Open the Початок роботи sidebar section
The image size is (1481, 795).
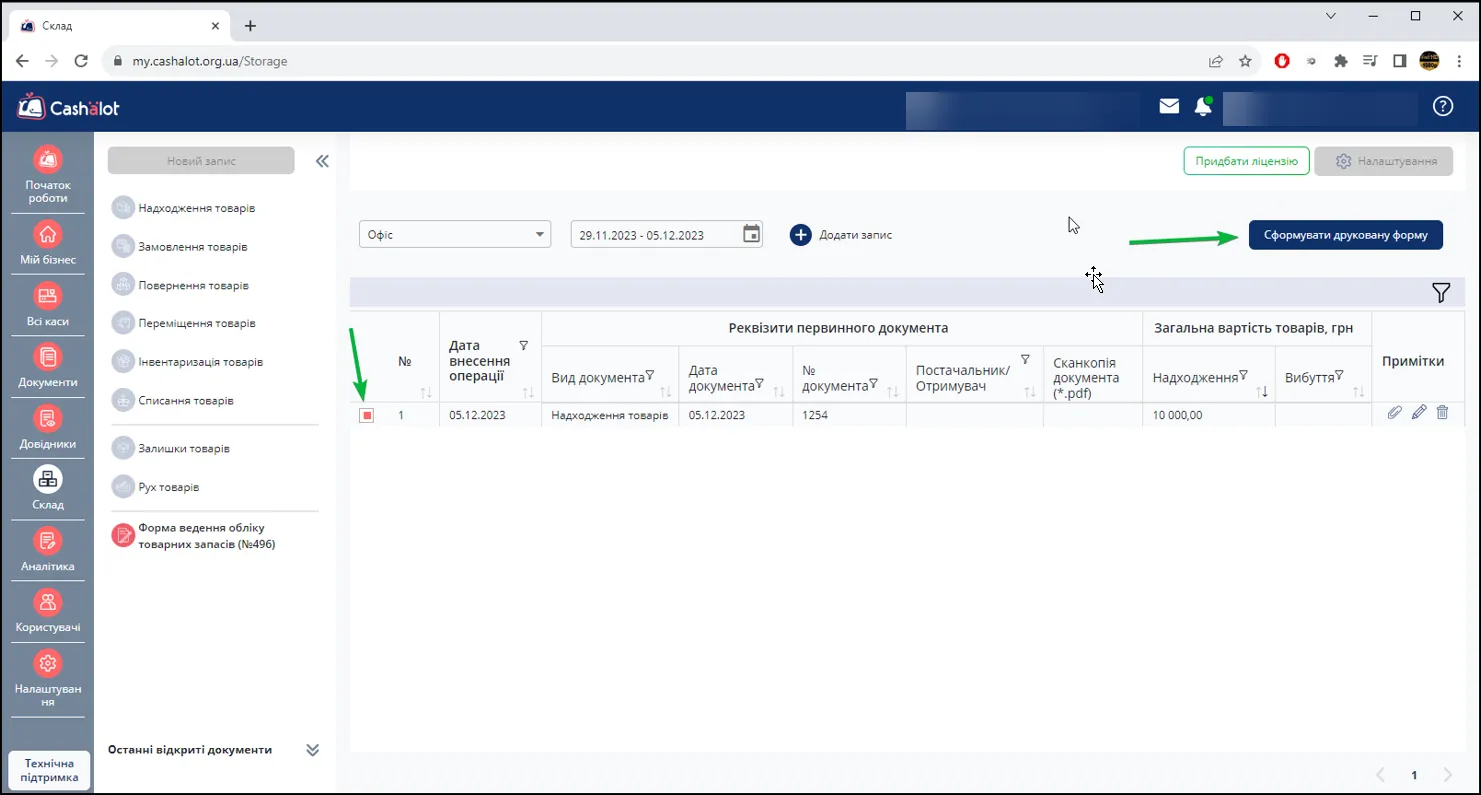48,174
